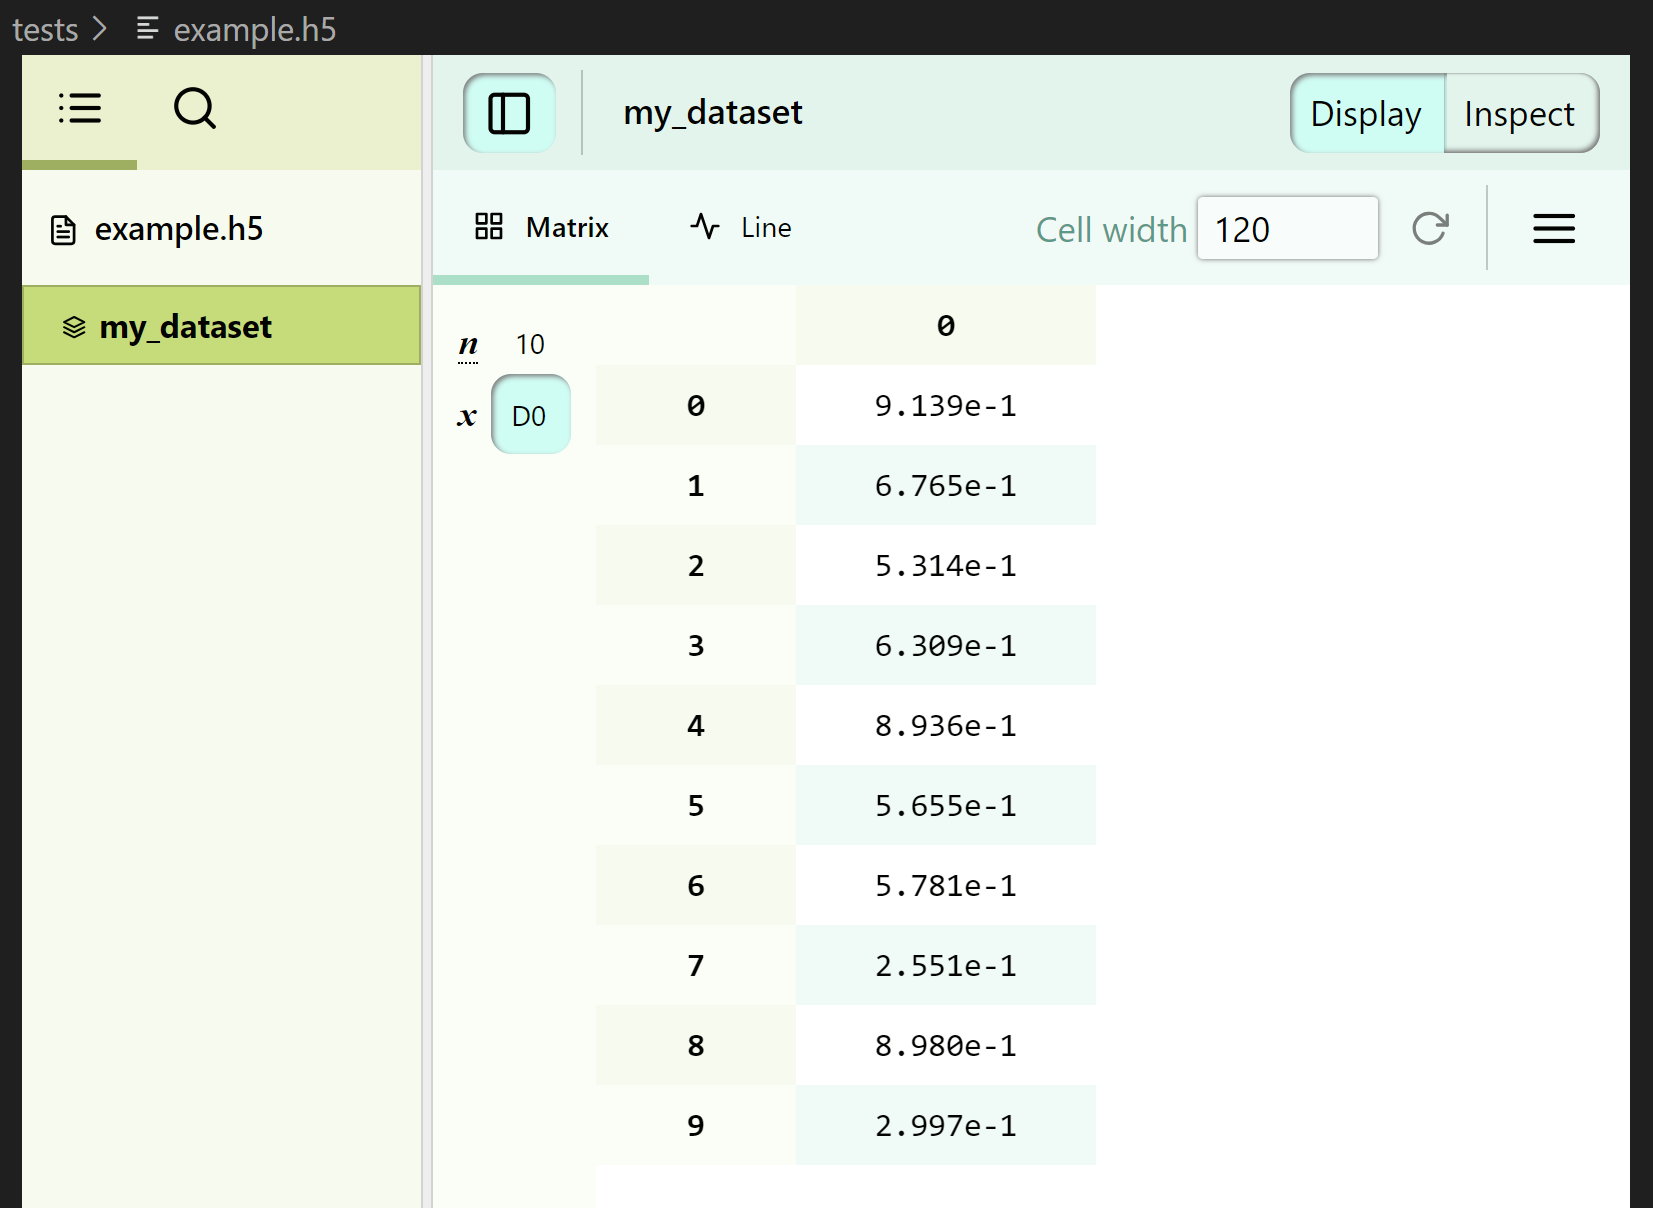Viewport: 1653px width, 1208px height.
Task: Click cell value 8.980e-1
Action: click(946, 1045)
